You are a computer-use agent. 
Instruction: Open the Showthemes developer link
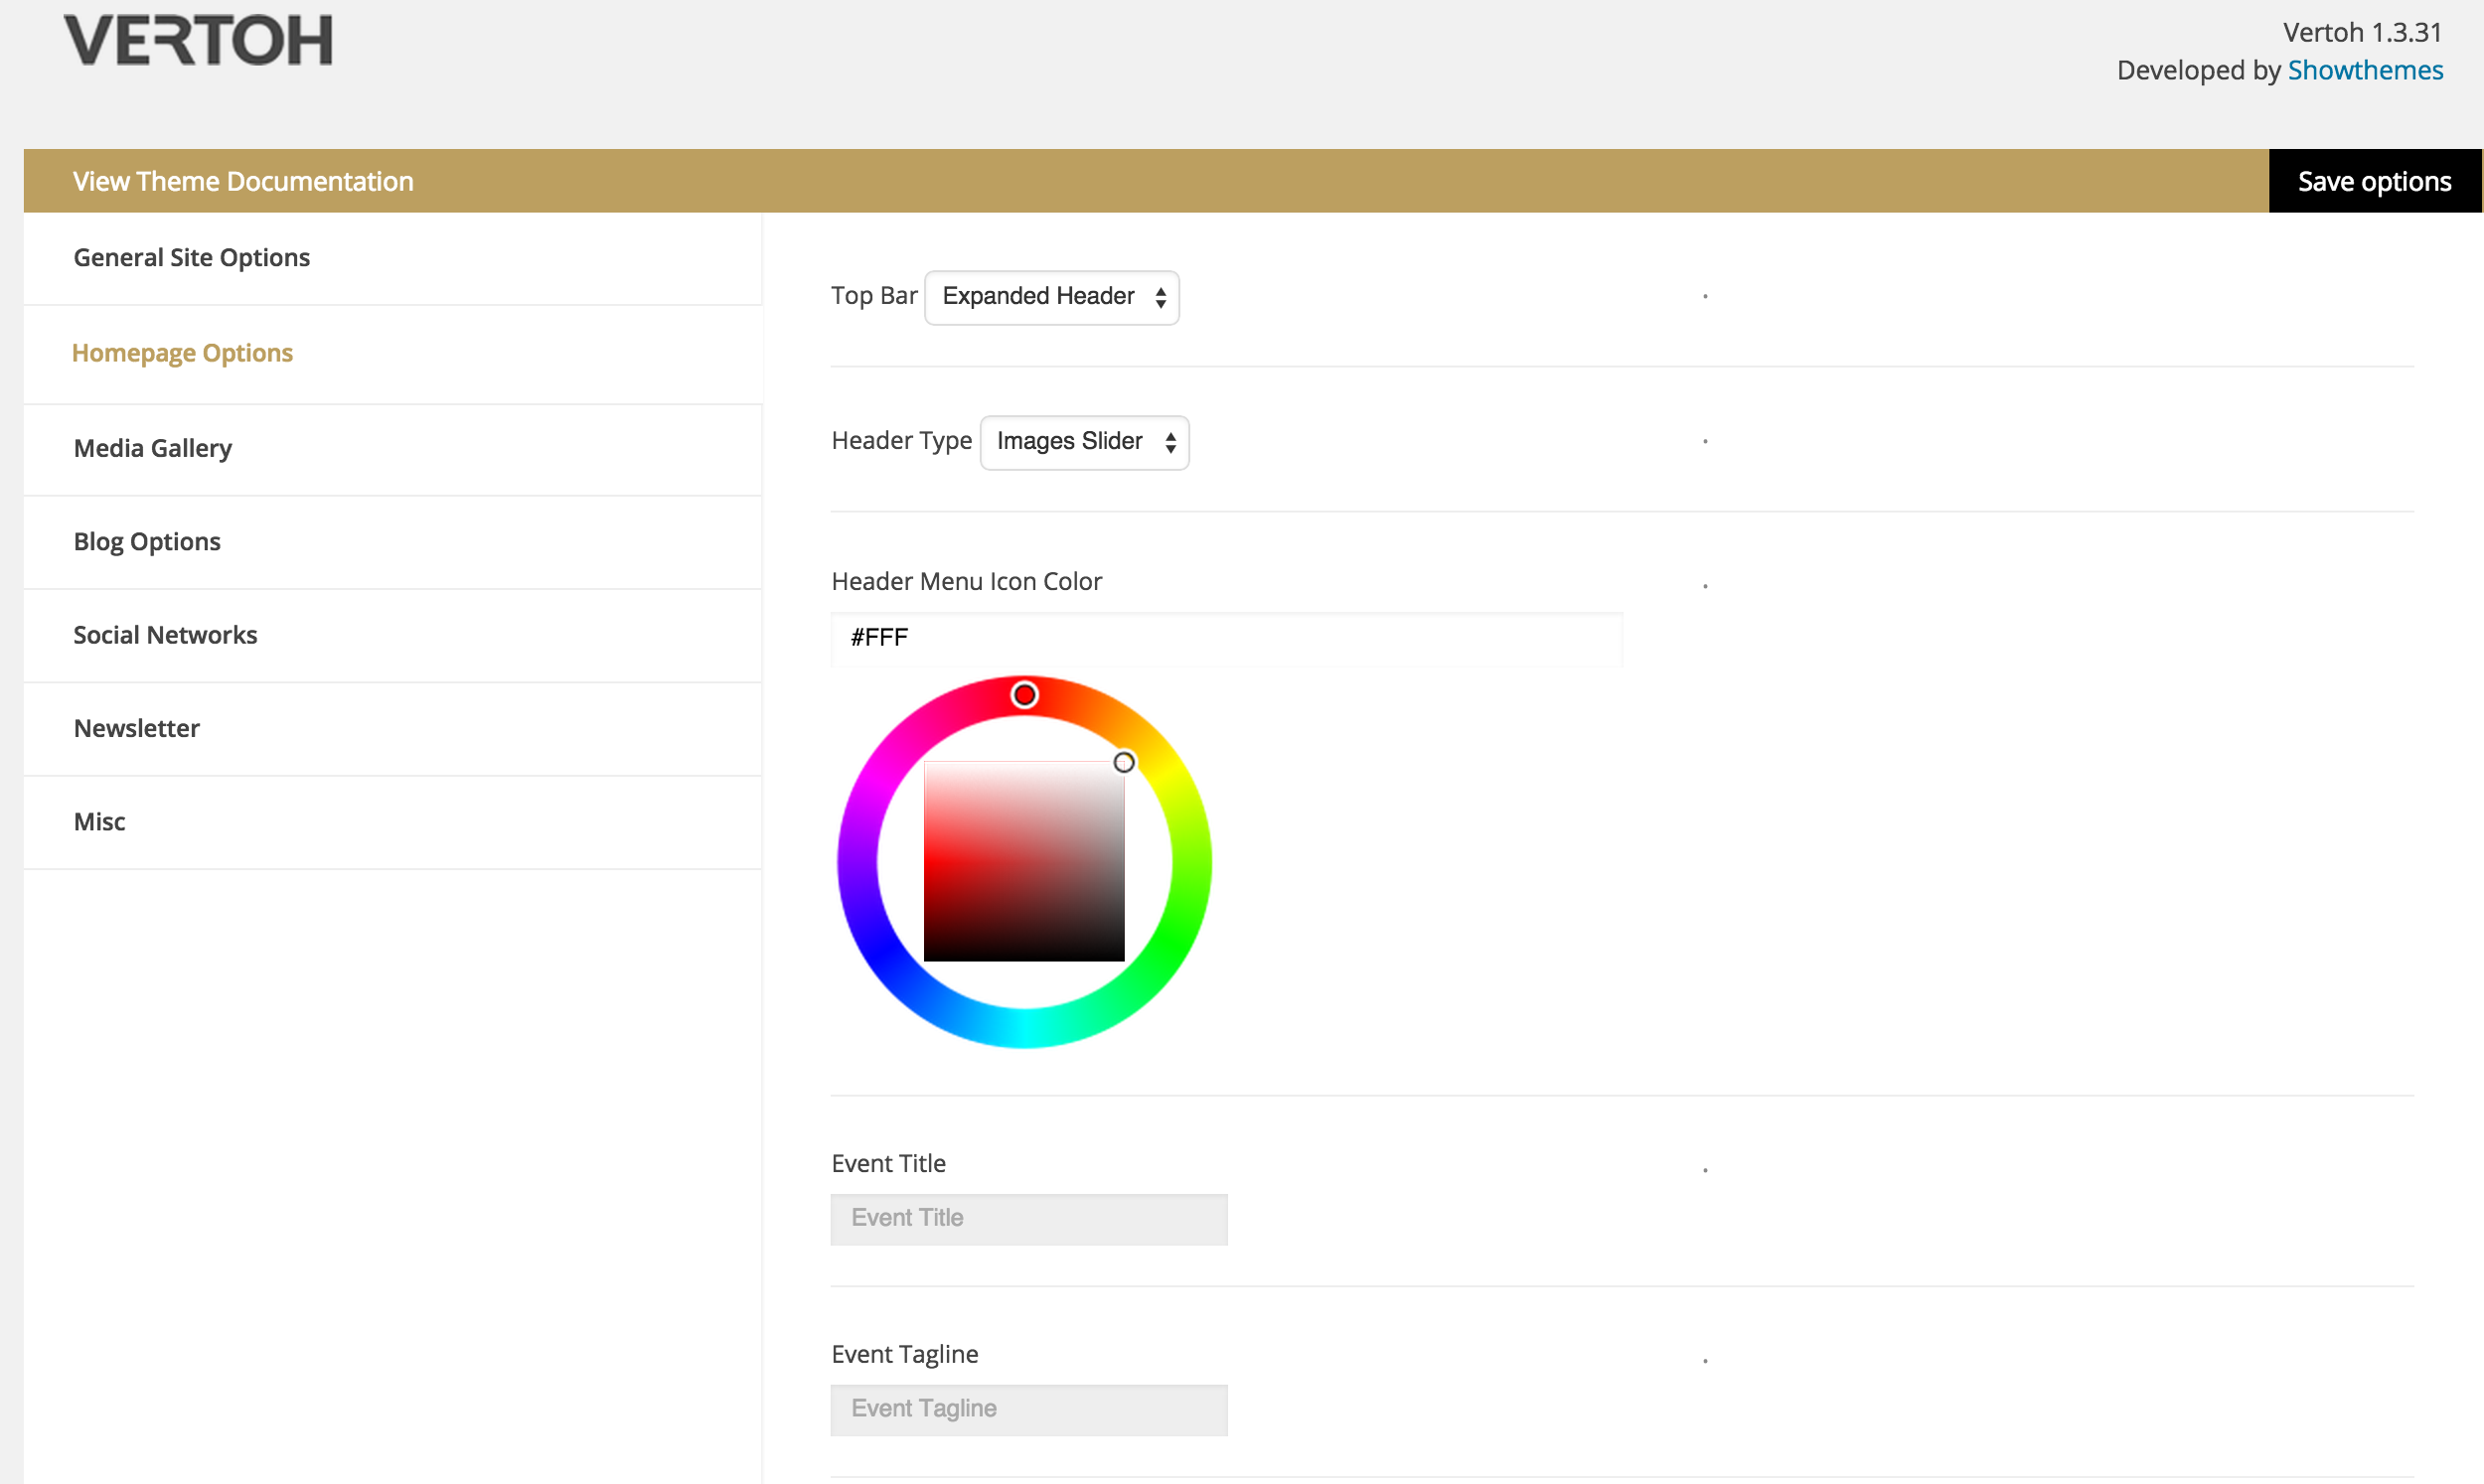[2365, 70]
